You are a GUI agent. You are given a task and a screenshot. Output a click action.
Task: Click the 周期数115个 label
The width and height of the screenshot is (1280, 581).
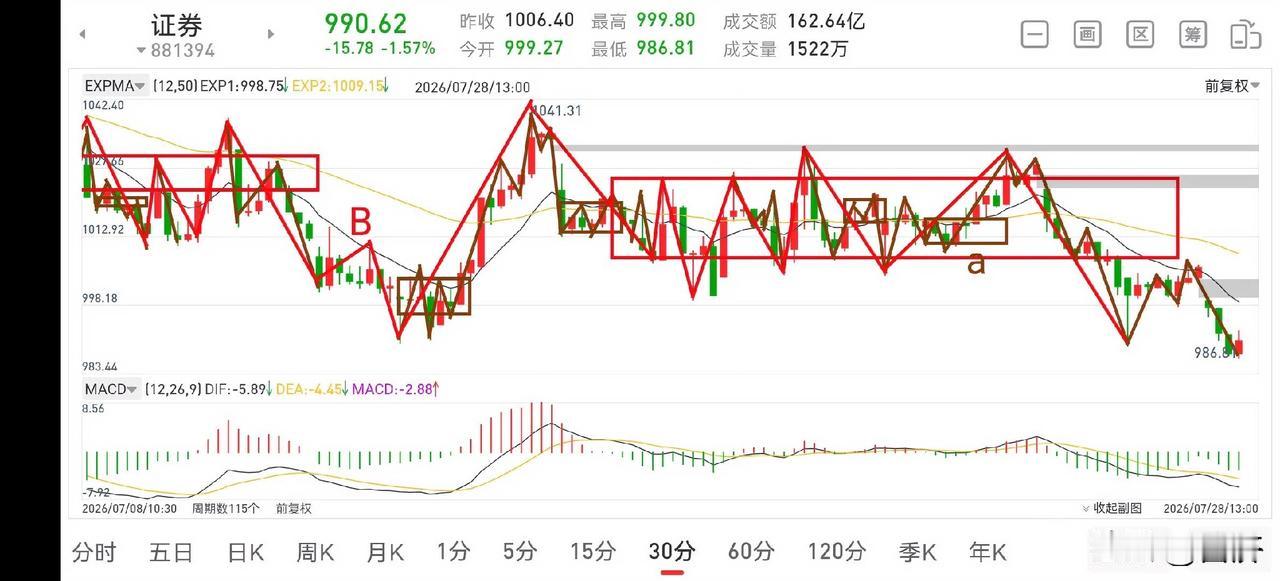click(x=226, y=508)
